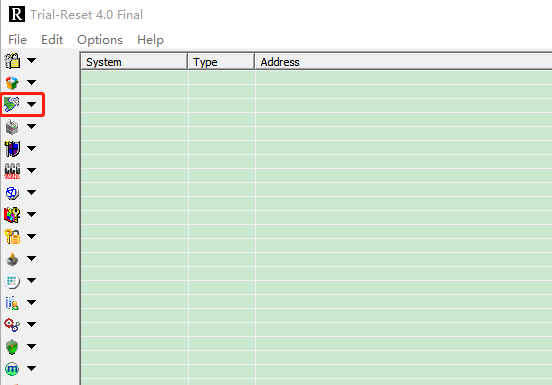Sort by the System column header
The height and width of the screenshot is (385, 552).
tap(134, 62)
